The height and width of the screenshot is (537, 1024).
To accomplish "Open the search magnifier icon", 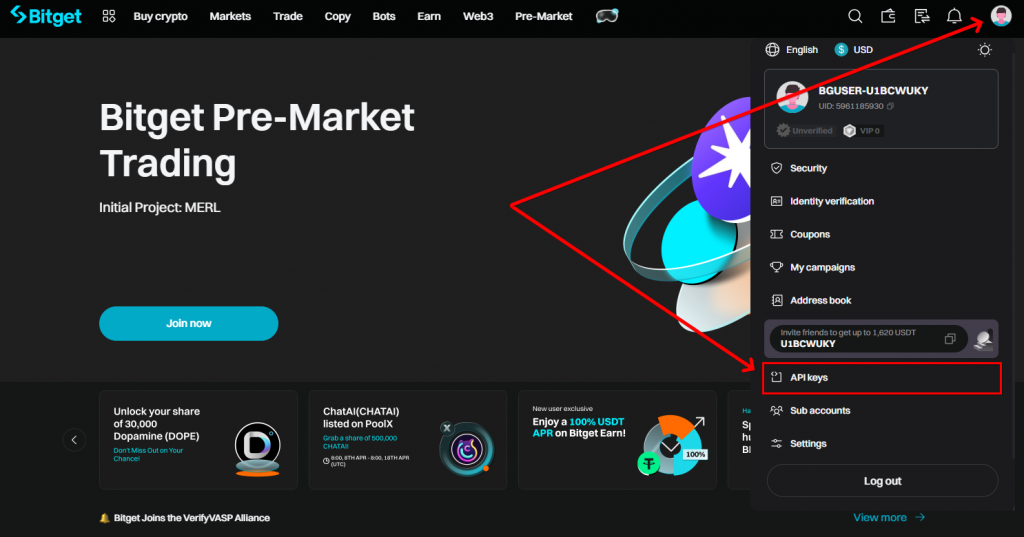I will (855, 16).
